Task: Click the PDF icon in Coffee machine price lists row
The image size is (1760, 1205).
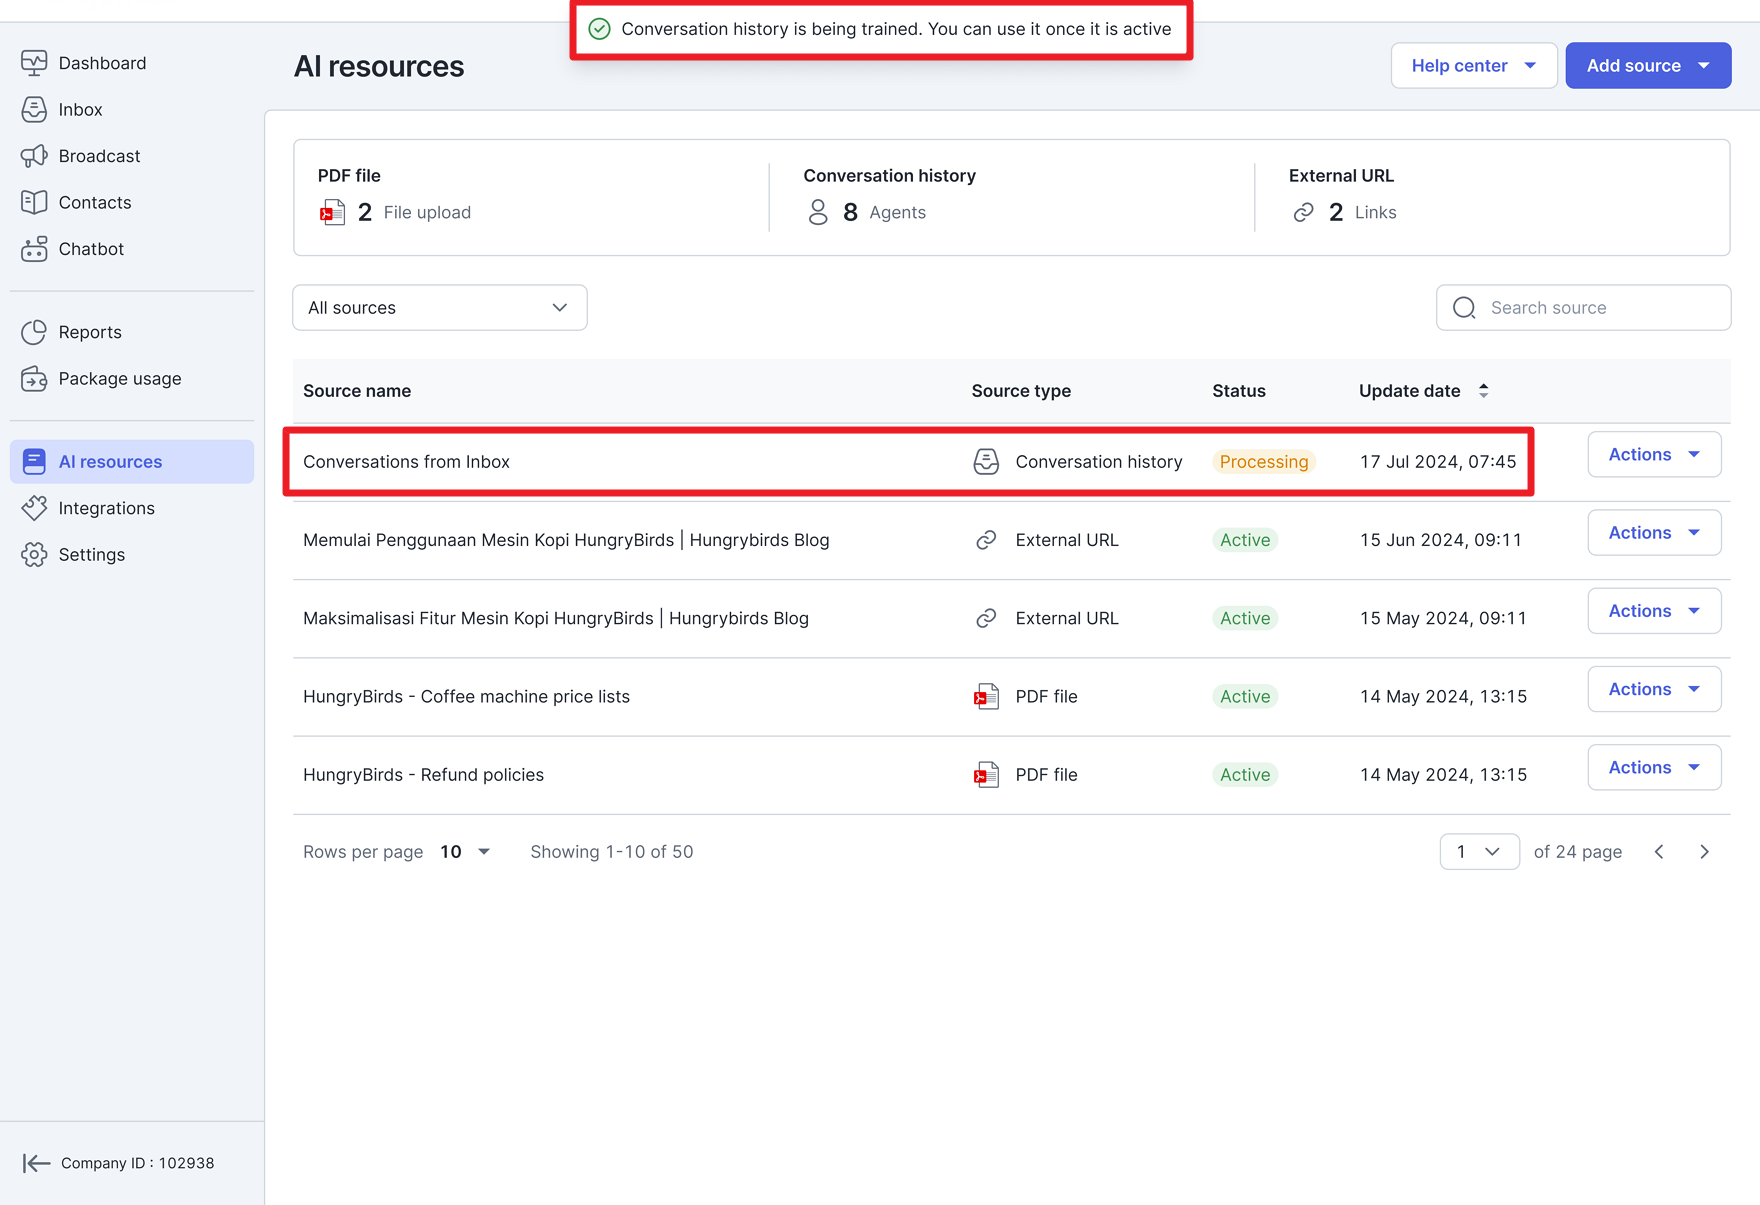Action: 986,697
